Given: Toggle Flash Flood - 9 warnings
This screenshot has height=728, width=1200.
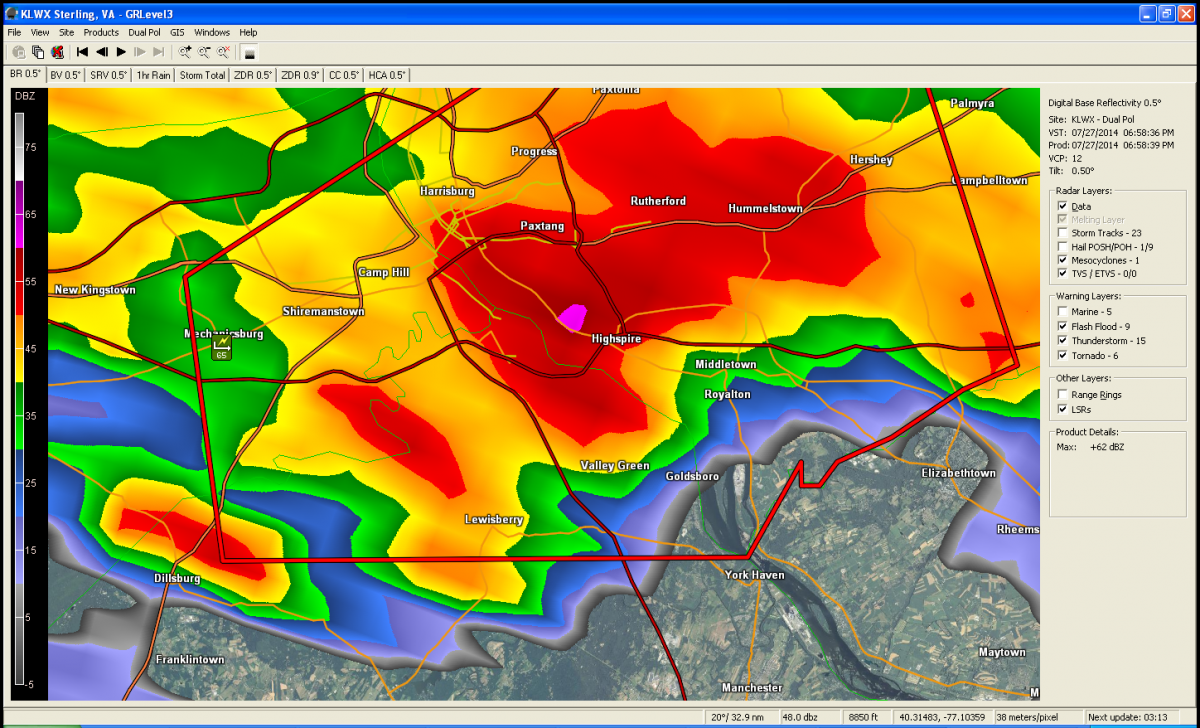Looking at the screenshot, I should (1063, 326).
